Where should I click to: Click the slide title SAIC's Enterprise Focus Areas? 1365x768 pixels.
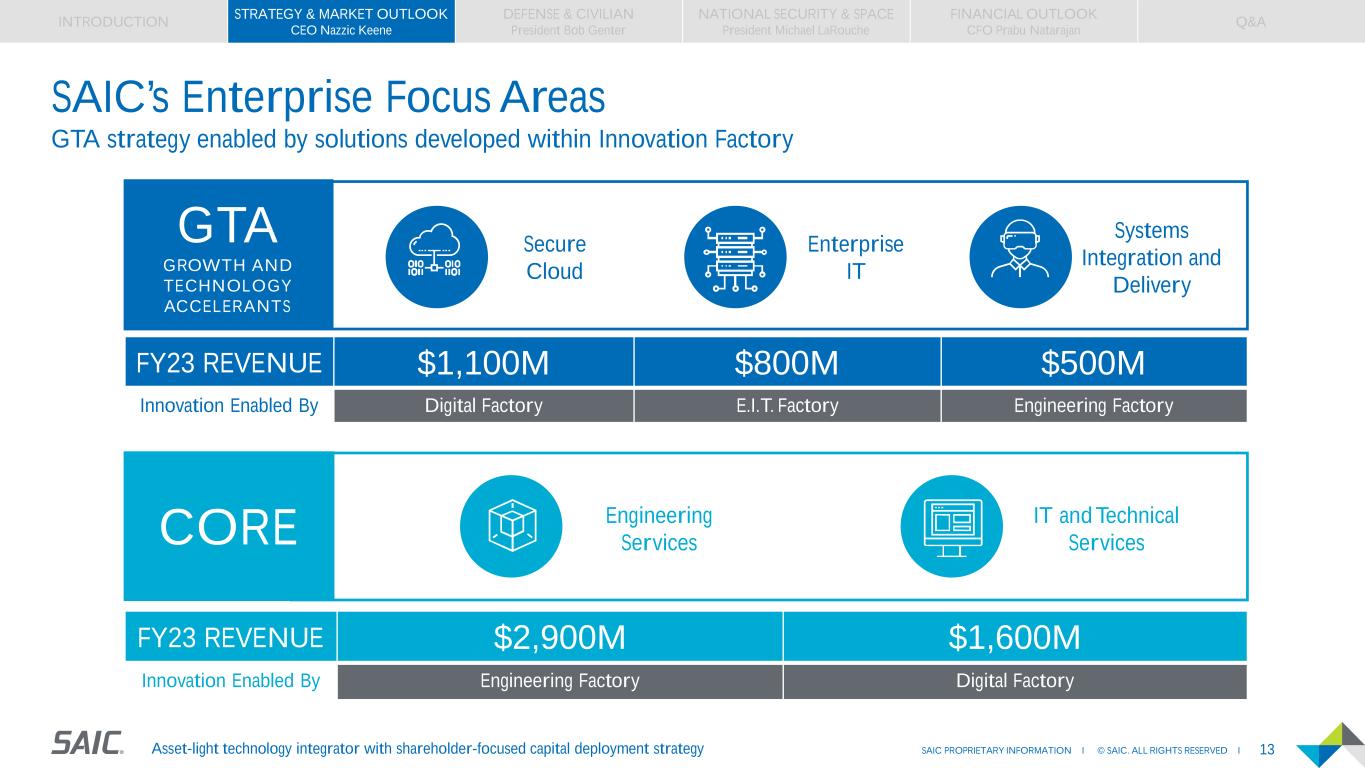coord(329,99)
